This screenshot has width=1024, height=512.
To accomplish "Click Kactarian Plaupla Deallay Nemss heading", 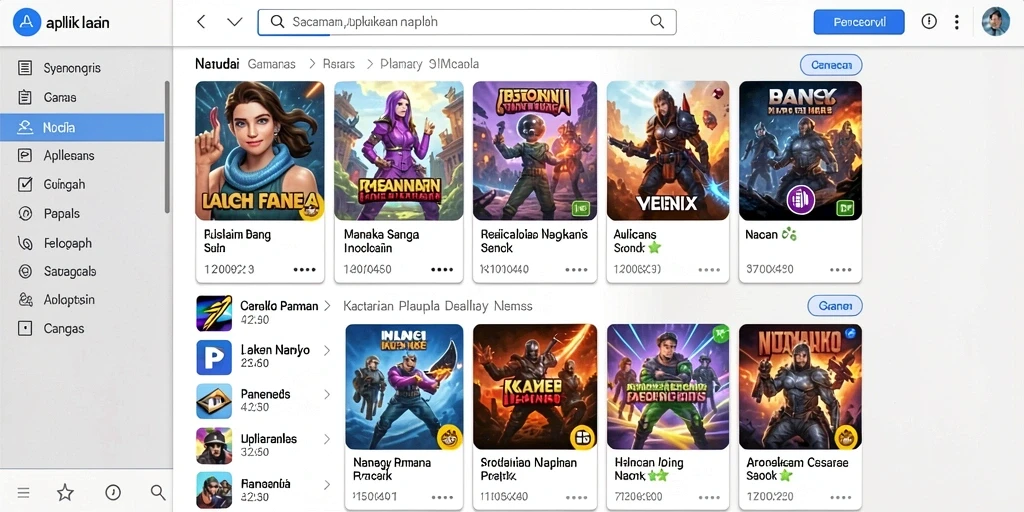I will pyautogui.click(x=438, y=306).
